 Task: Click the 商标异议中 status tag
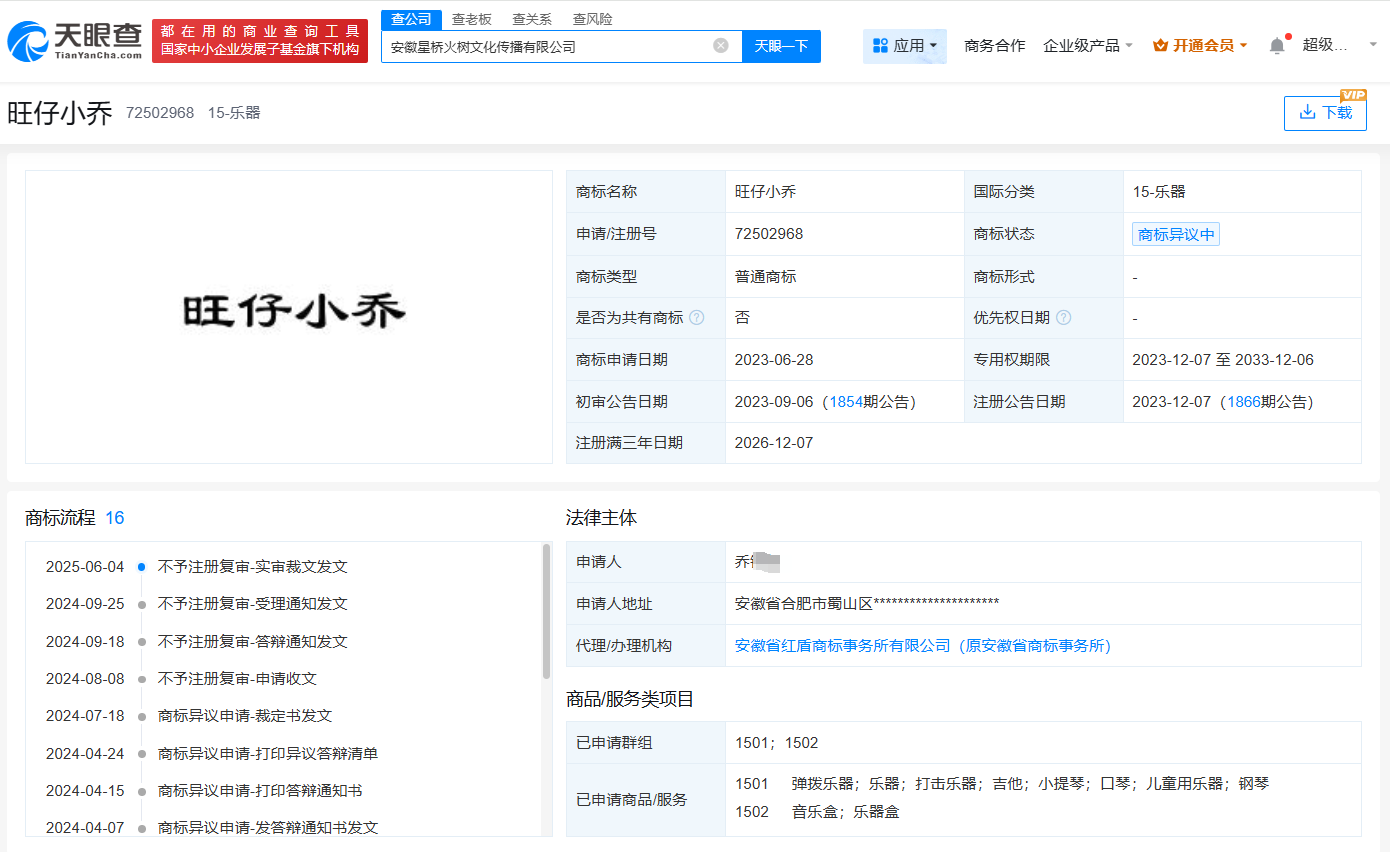(x=1176, y=235)
